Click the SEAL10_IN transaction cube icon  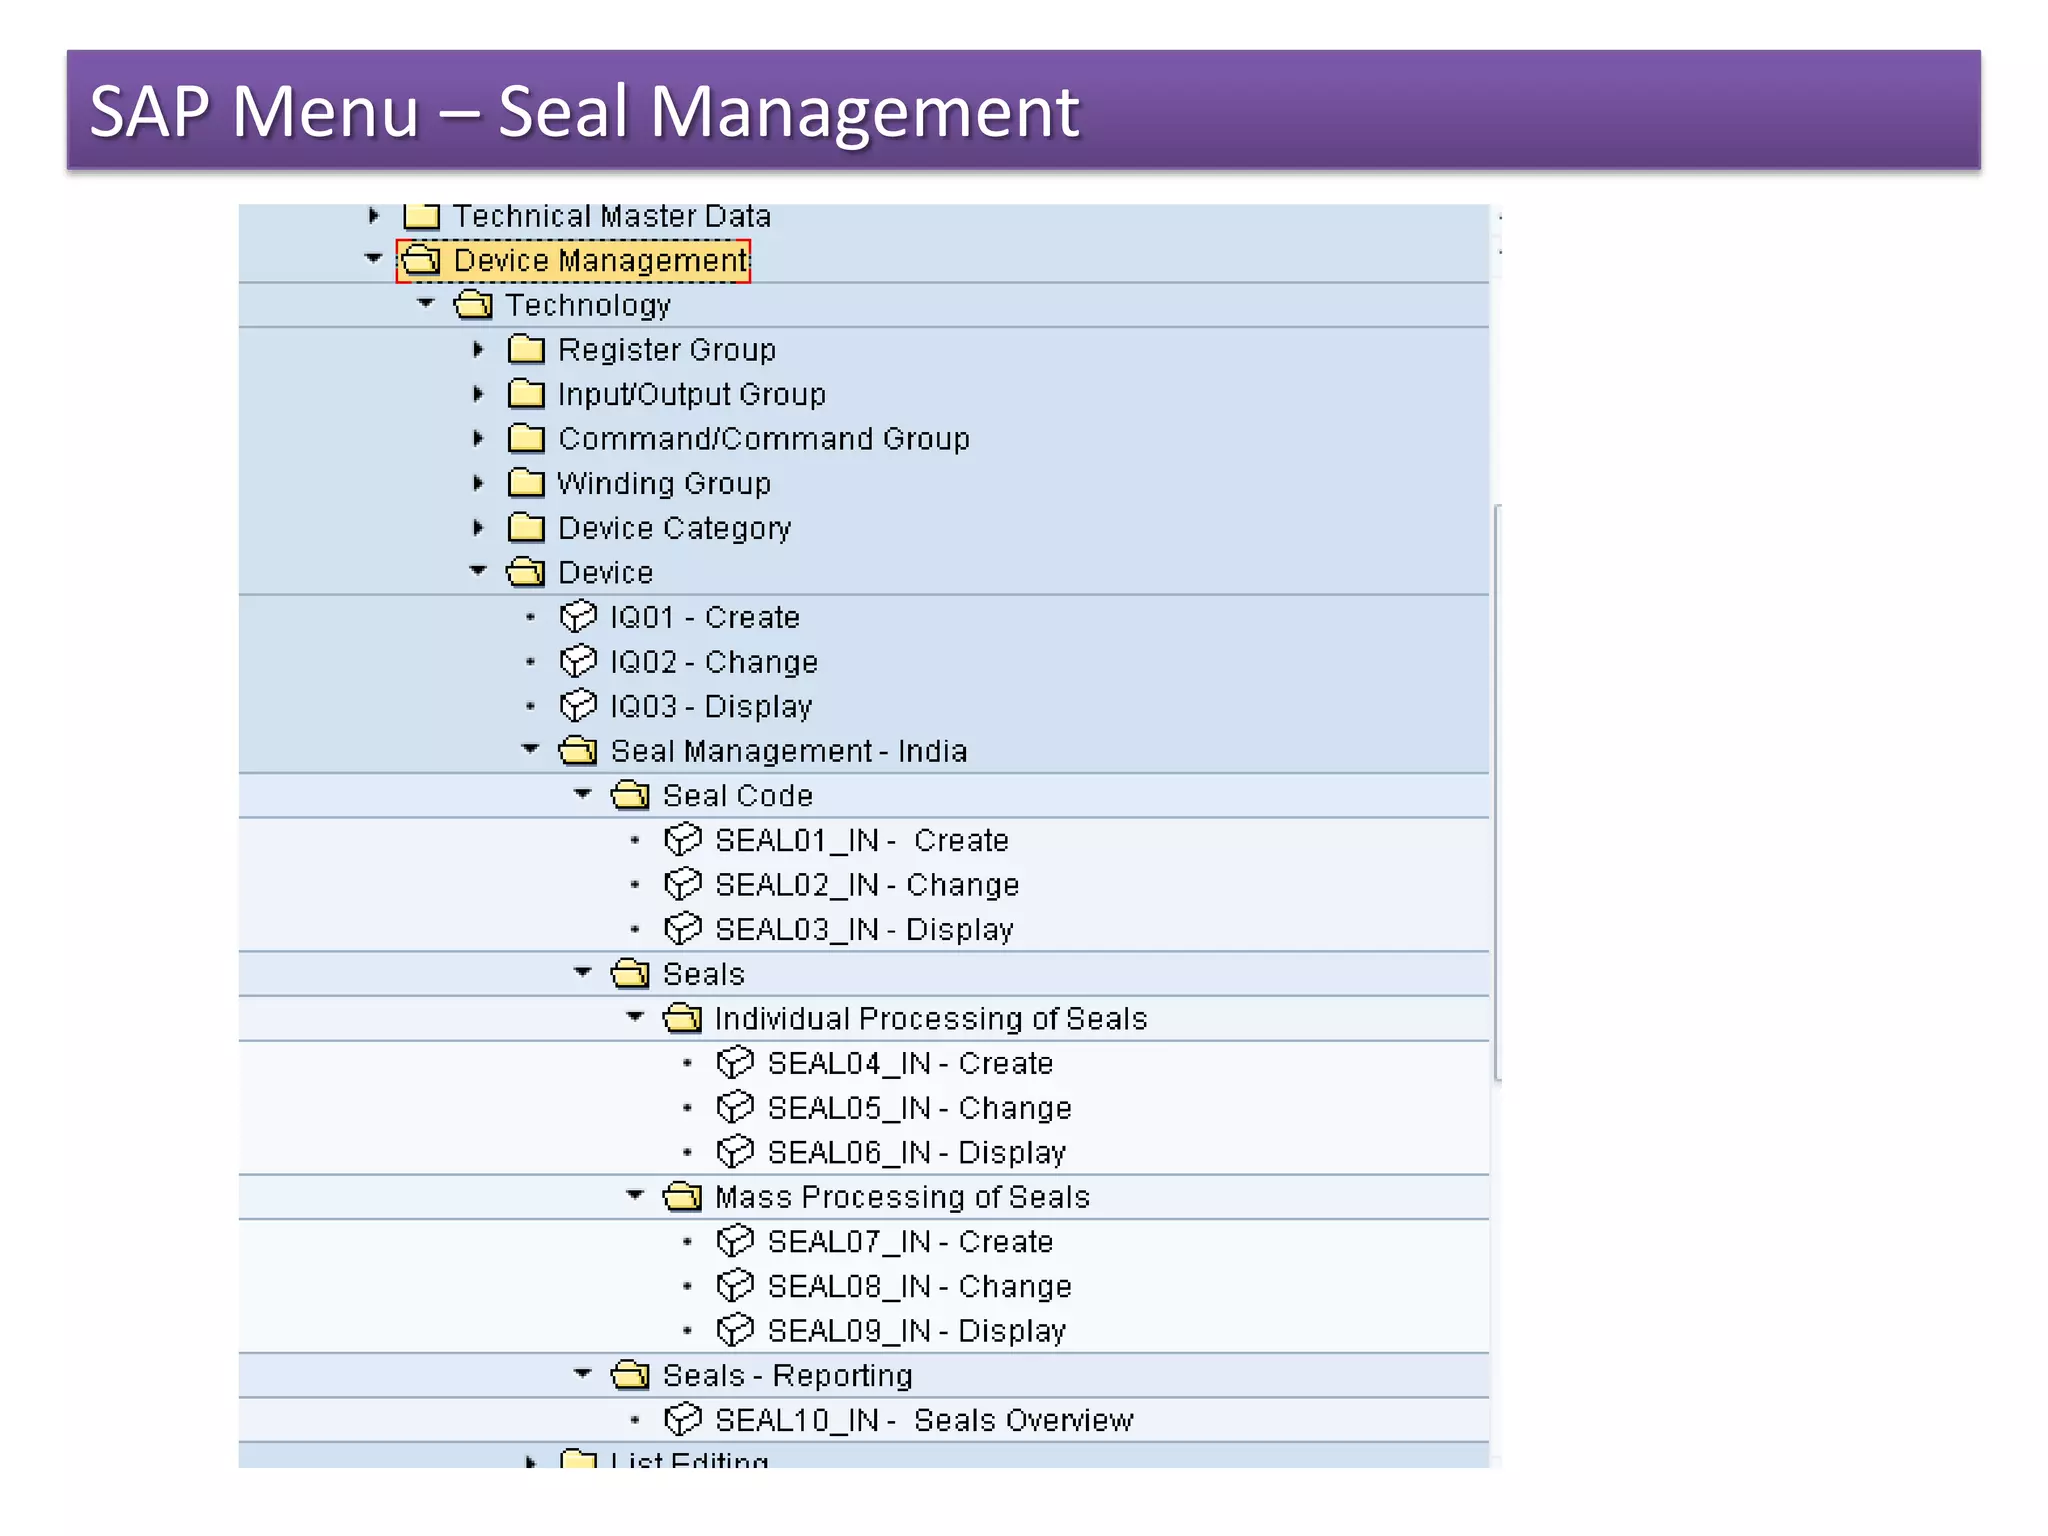pos(683,1419)
